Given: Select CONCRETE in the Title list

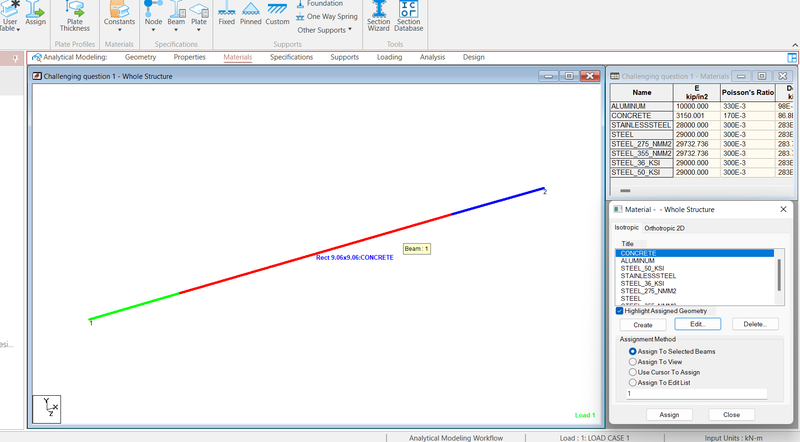Looking at the screenshot, I should pyautogui.click(x=694, y=253).
